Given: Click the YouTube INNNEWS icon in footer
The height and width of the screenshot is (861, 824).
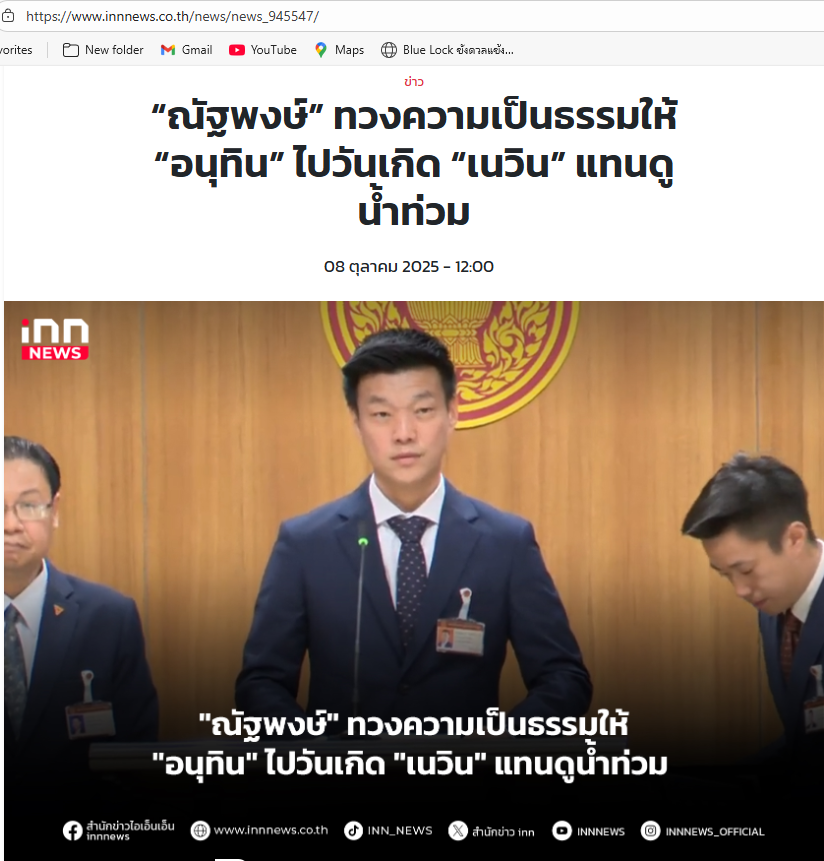Looking at the screenshot, I should [x=562, y=831].
